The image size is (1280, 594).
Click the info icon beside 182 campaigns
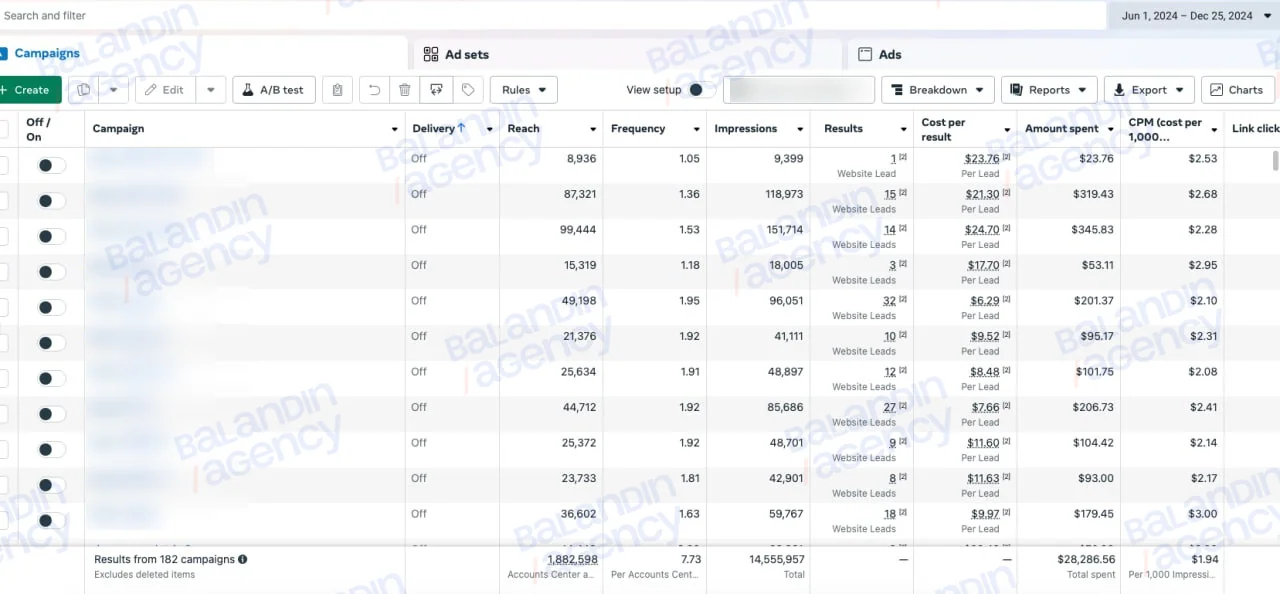tap(243, 560)
